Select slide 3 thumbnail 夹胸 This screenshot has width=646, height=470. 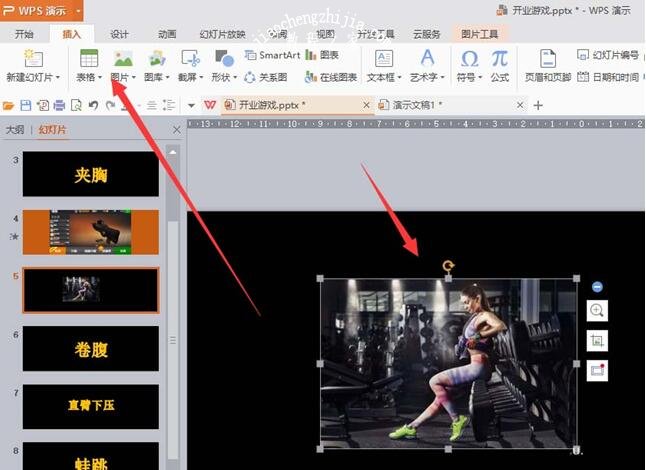coord(91,174)
